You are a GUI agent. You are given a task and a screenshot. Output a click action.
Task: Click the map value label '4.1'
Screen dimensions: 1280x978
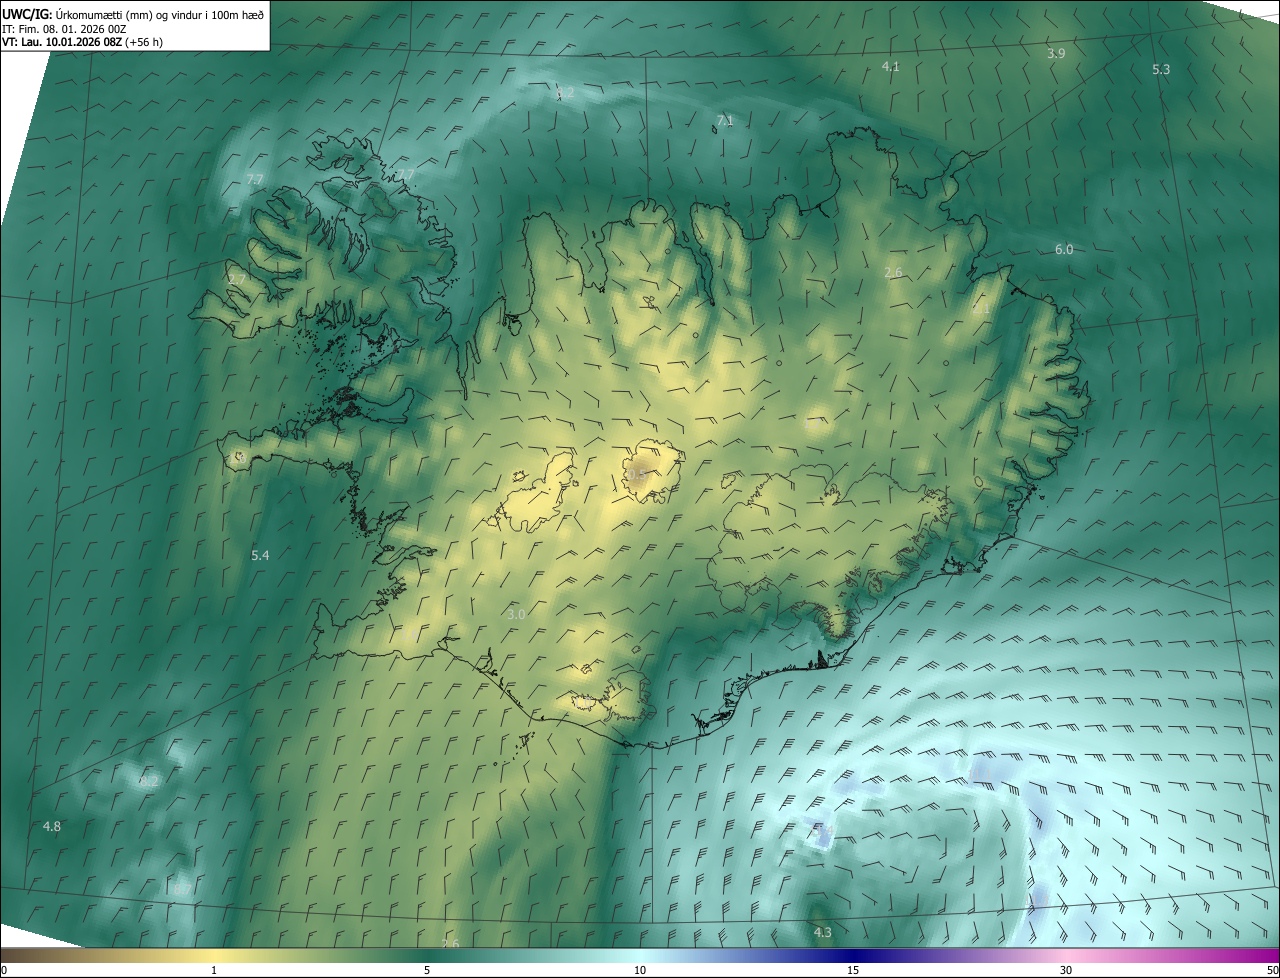890,66
